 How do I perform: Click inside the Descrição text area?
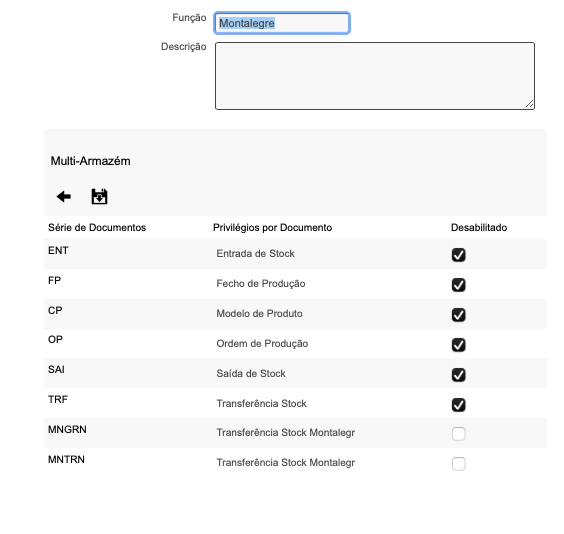375,76
